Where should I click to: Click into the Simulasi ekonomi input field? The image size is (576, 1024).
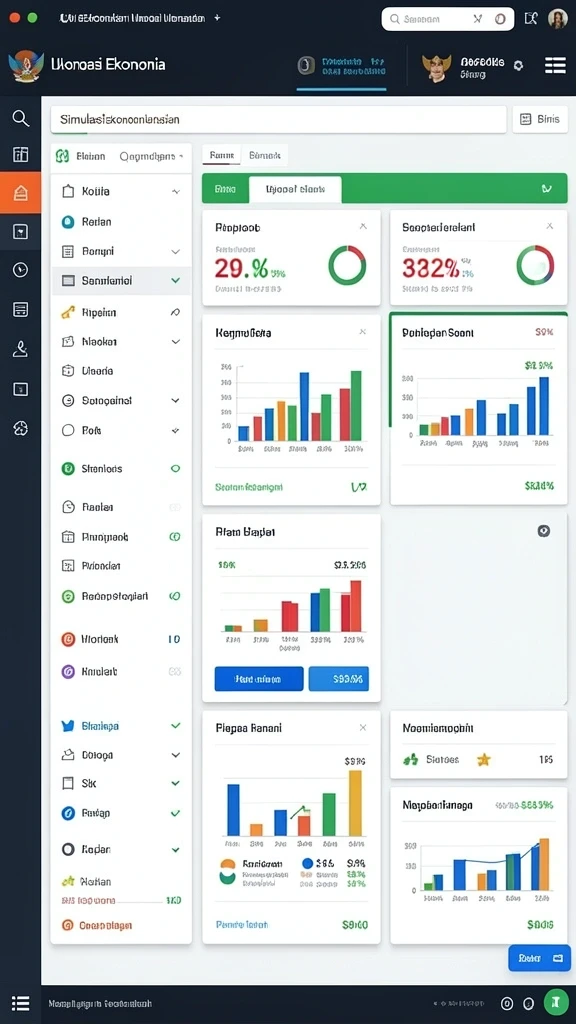[x=279, y=120]
